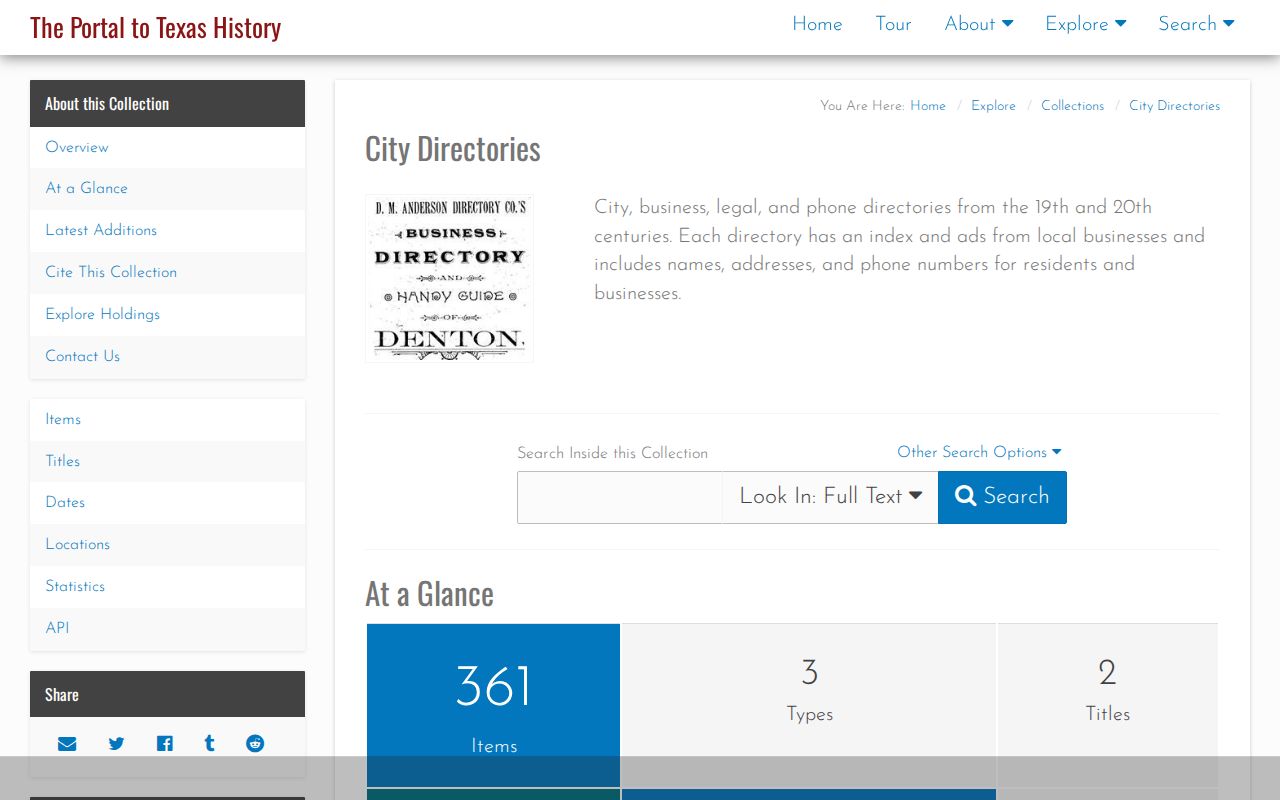Browse by Dates

tap(167, 502)
